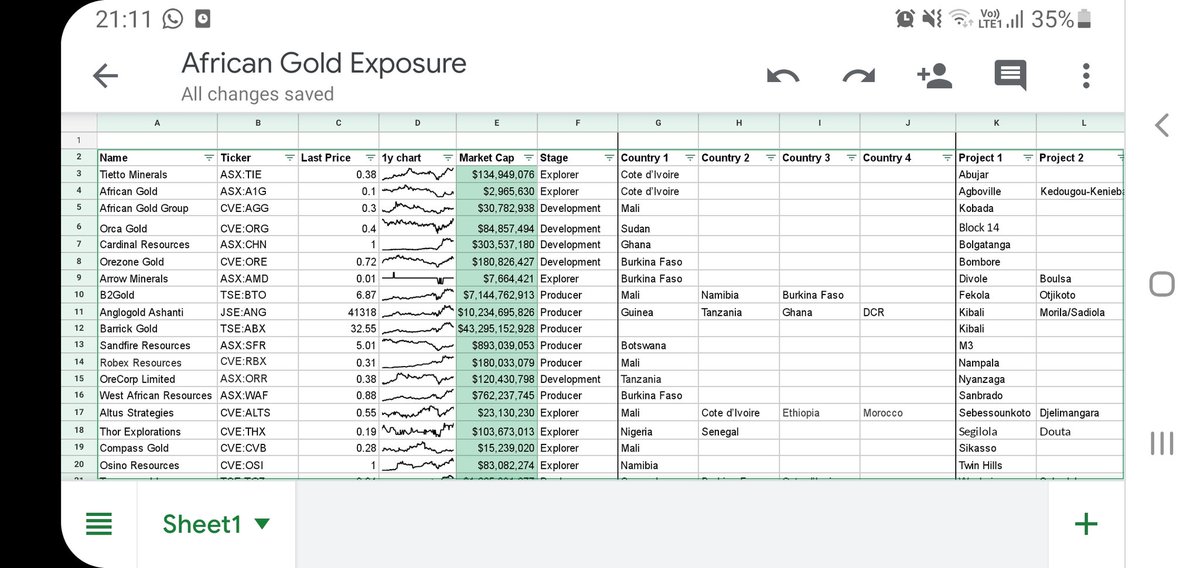Viewport: 1200px width, 568px height.
Task: Open the Project 1 filter dropdown
Action: click(1027, 158)
